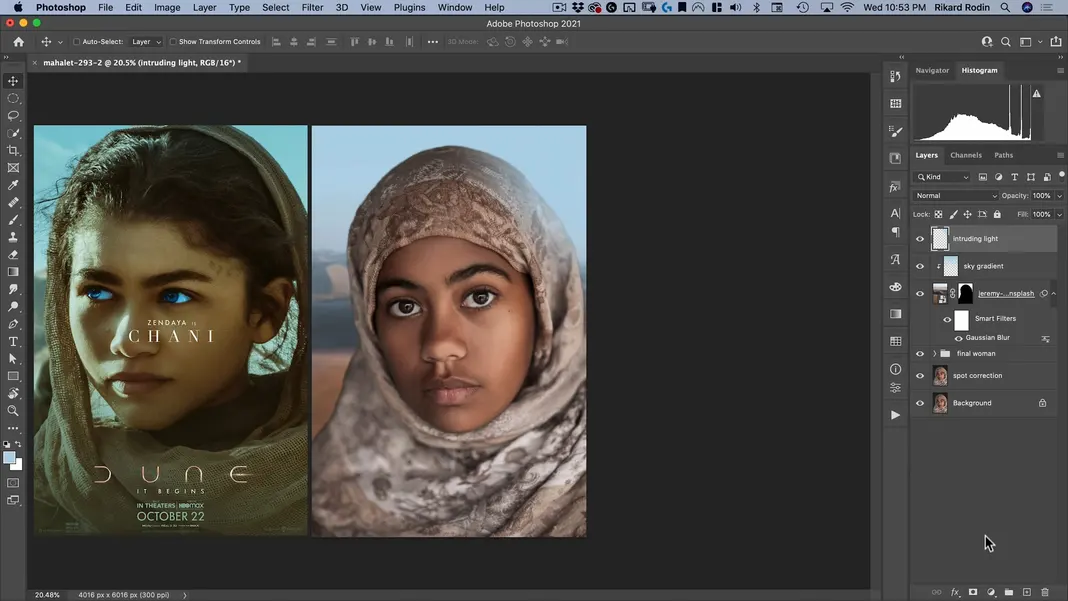Image resolution: width=1068 pixels, height=601 pixels.
Task: Select the Horizontal Type tool
Action: [13, 341]
